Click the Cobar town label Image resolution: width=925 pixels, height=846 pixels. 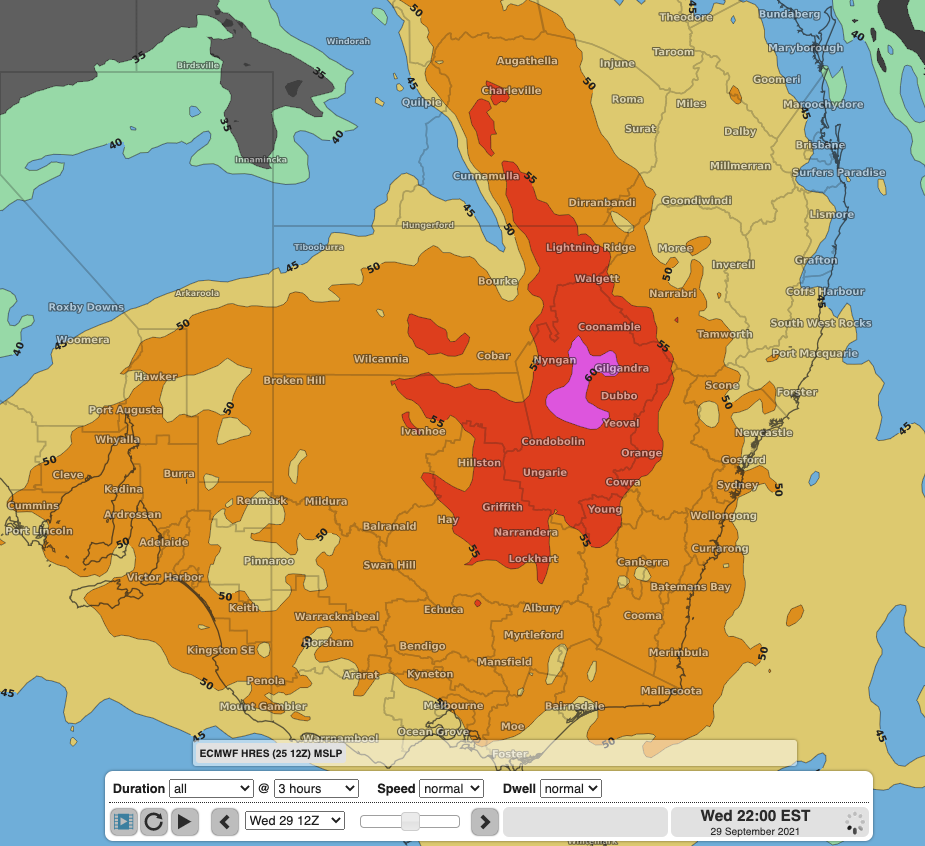pos(493,356)
